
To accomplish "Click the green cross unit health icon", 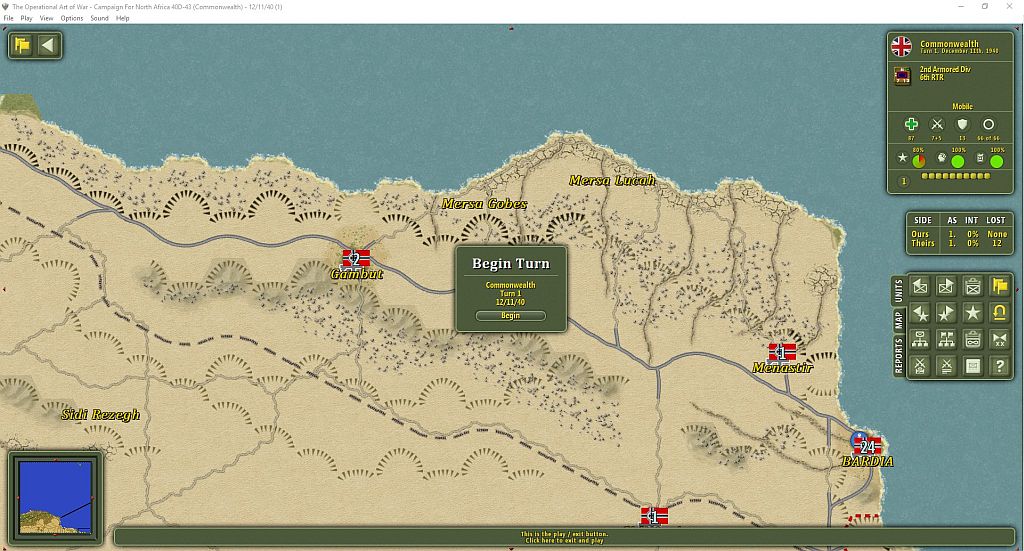I will (x=911, y=124).
